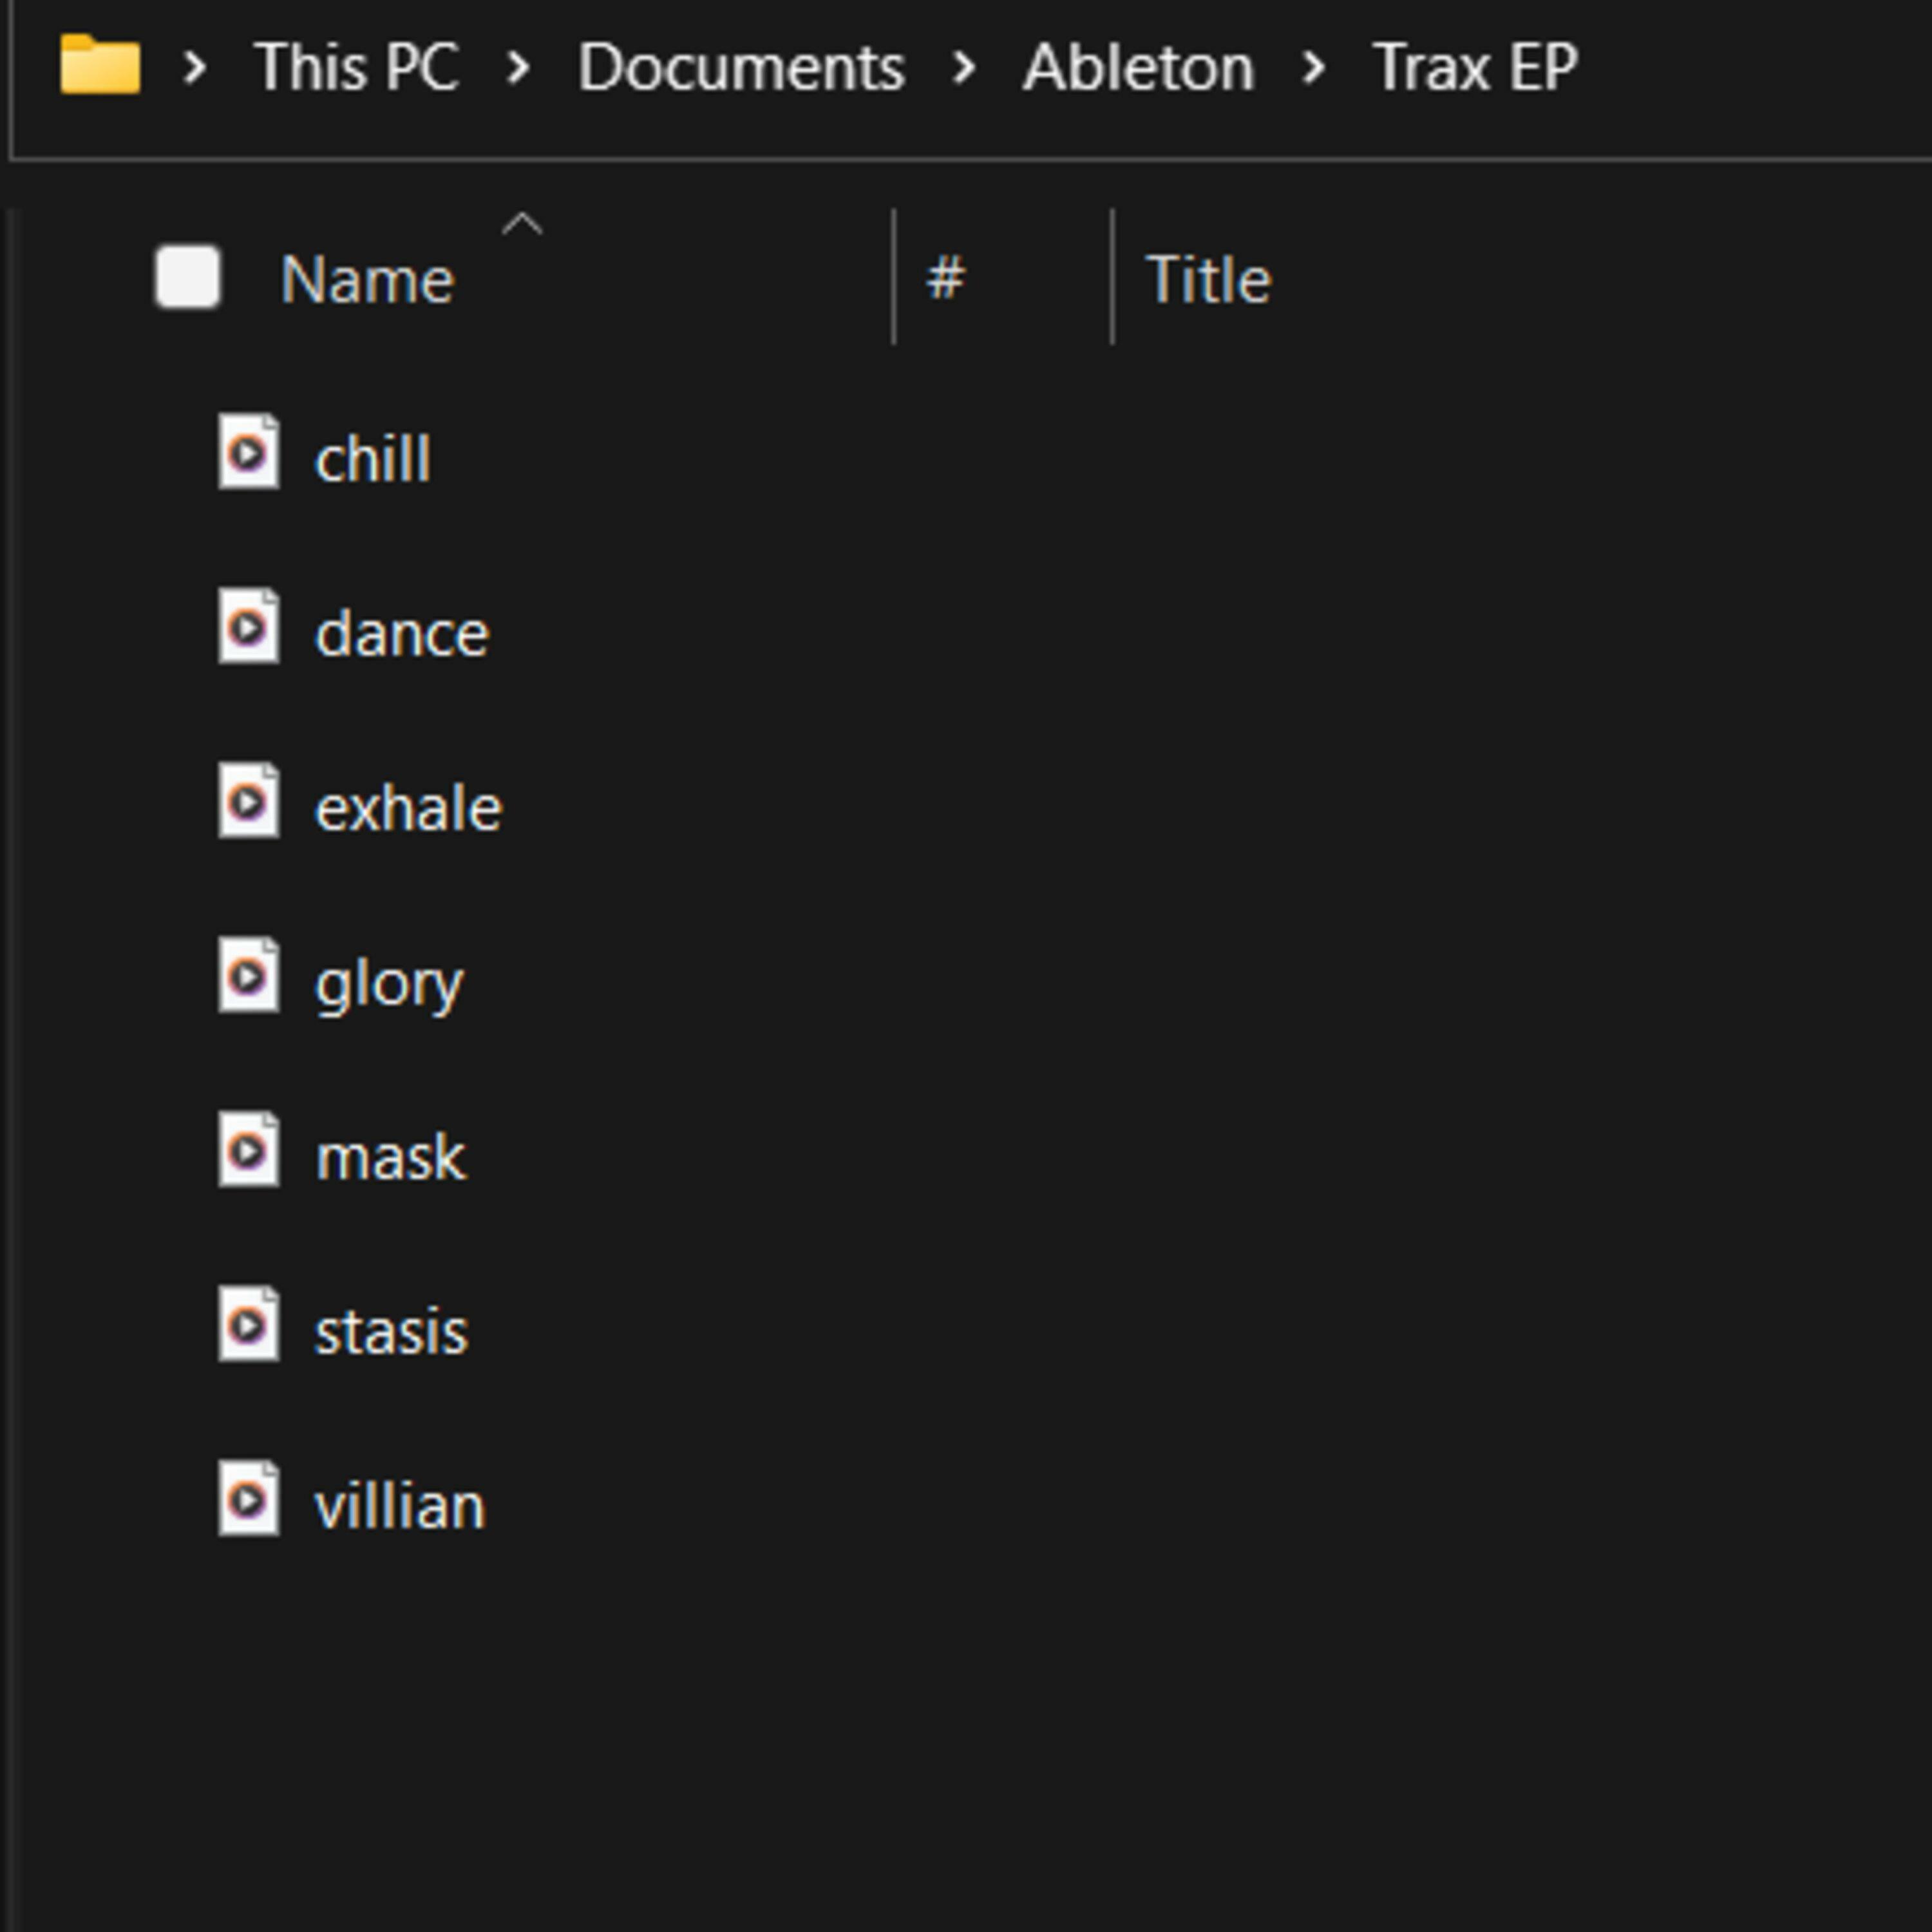Sort files by the Title column
Screen dimensions: 1932x1932
(x=1208, y=279)
